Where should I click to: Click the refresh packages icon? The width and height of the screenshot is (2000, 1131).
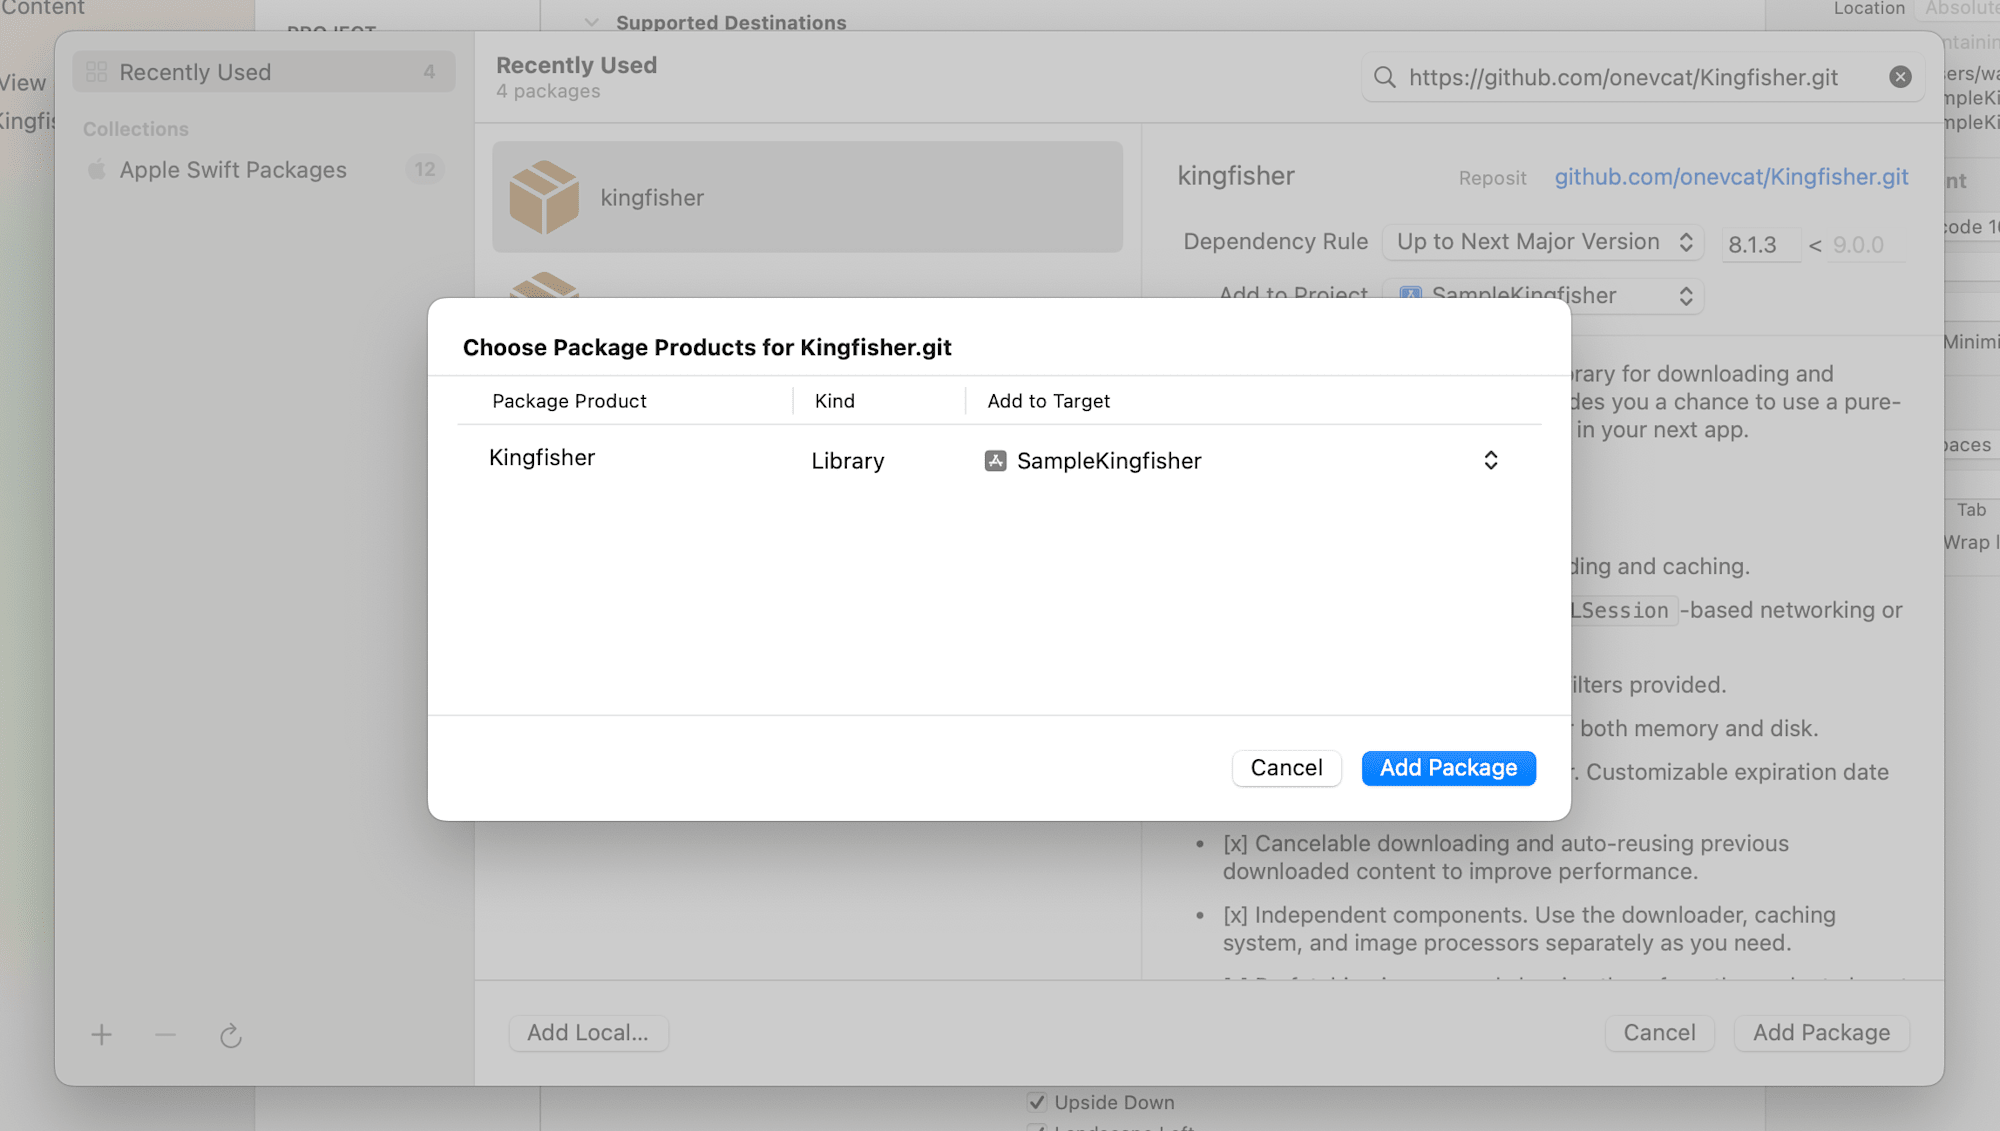tap(231, 1035)
